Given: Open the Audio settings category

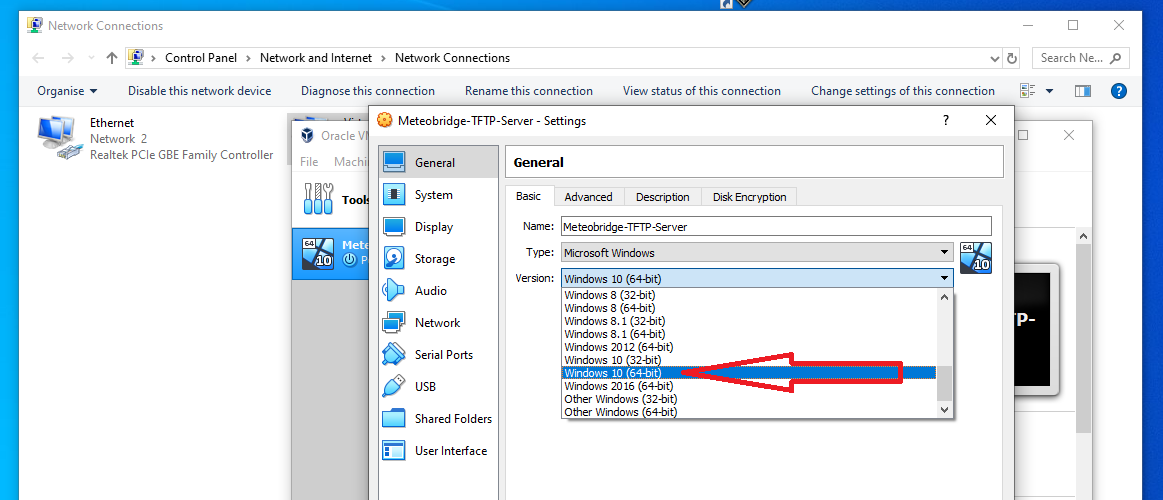Looking at the screenshot, I should (430, 291).
